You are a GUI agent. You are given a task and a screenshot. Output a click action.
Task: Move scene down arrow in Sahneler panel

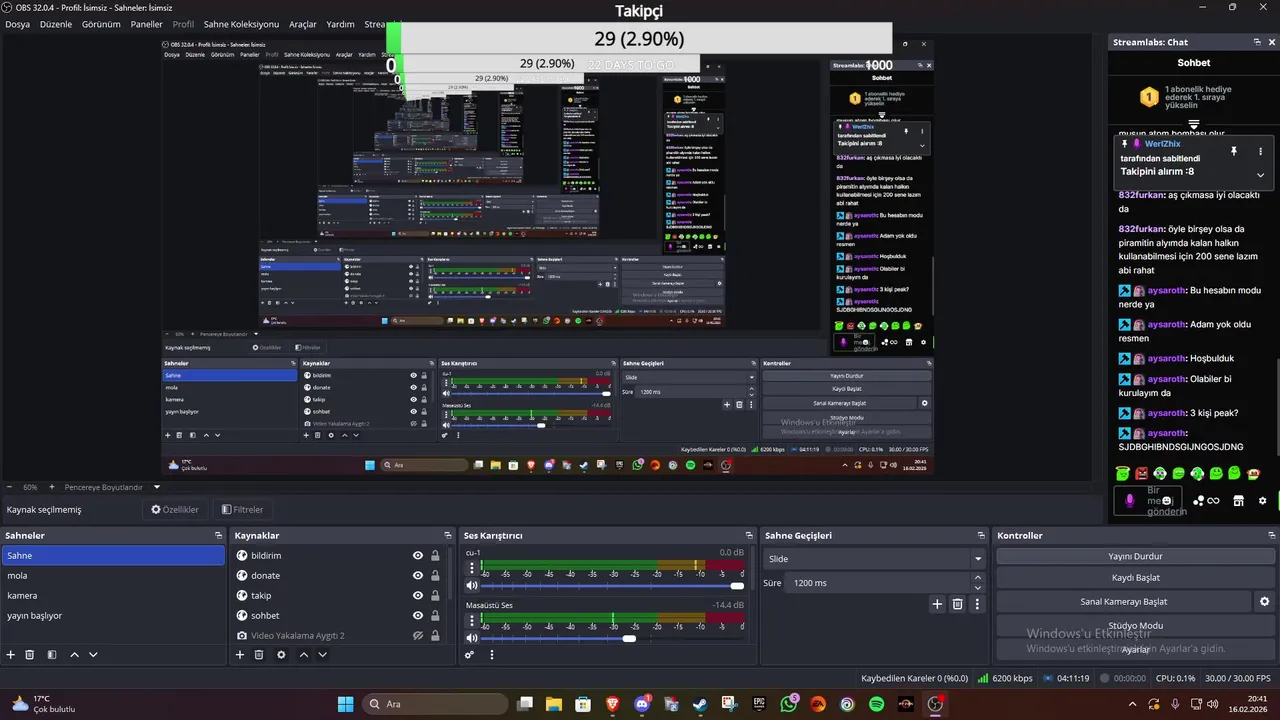93,655
